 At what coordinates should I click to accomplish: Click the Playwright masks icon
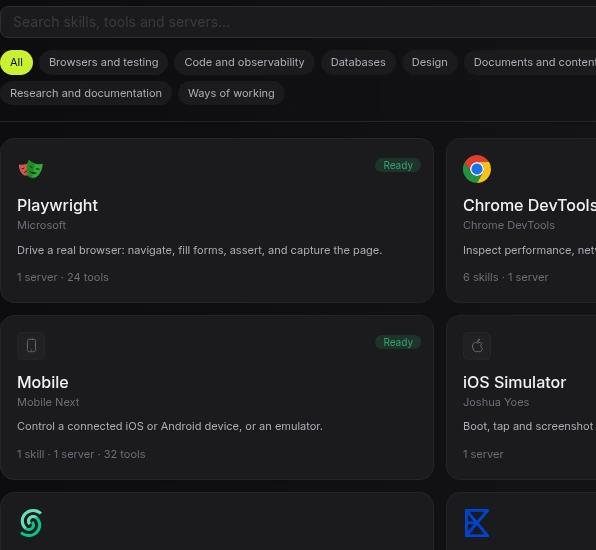(31, 169)
